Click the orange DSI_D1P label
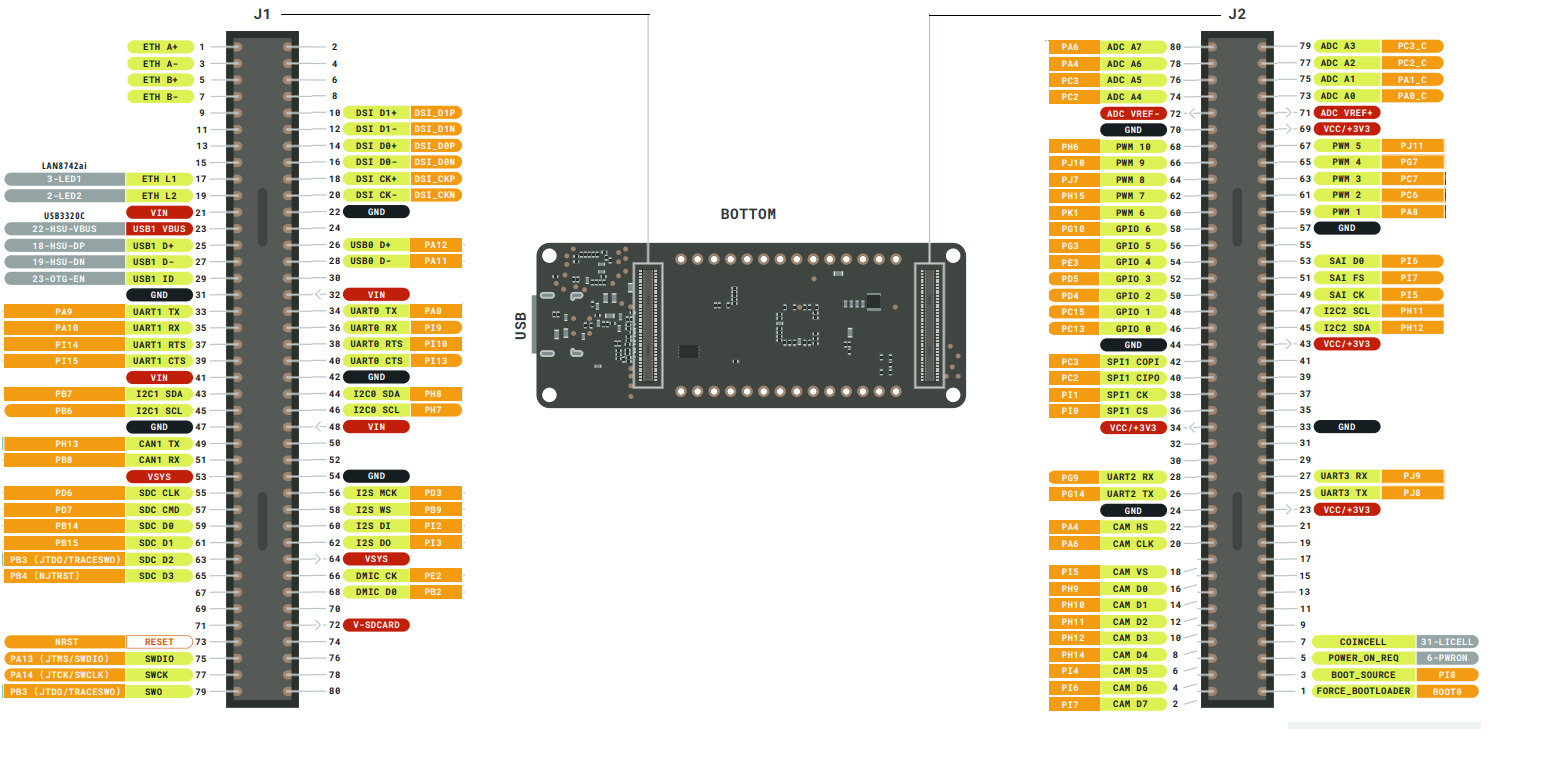1559x774 pixels. click(x=436, y=113)
